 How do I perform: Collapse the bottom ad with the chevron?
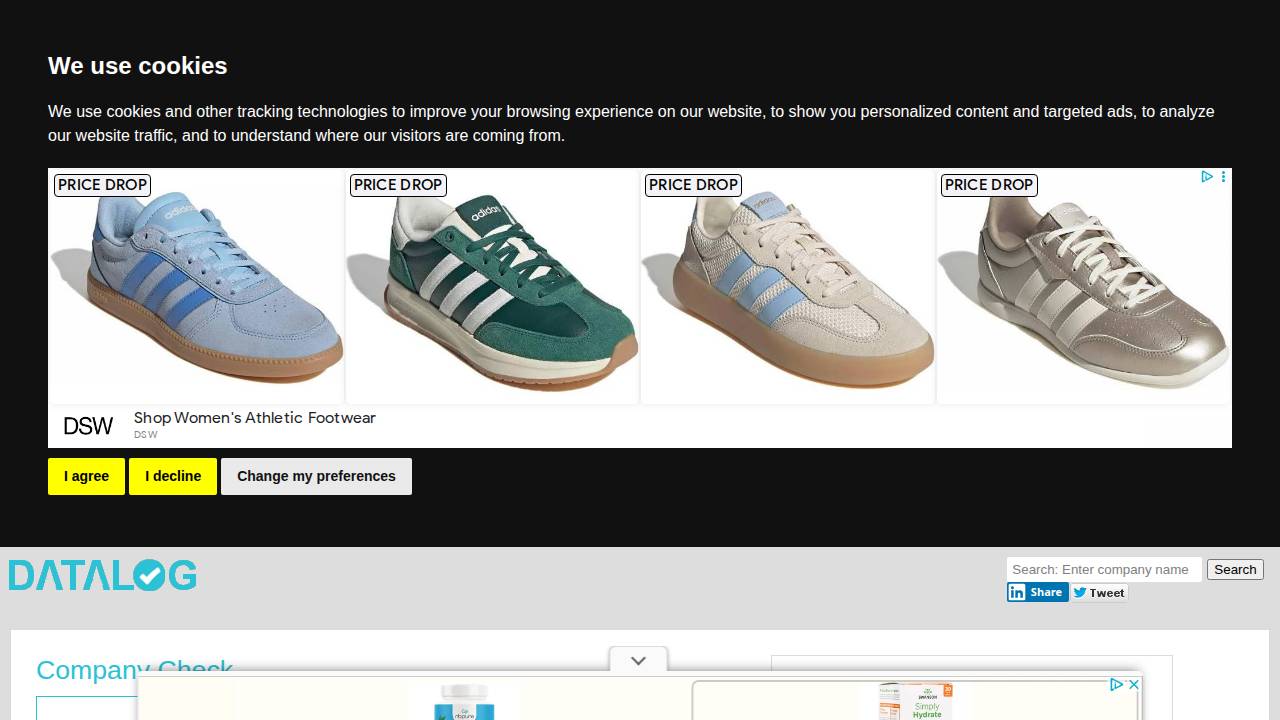638,660
